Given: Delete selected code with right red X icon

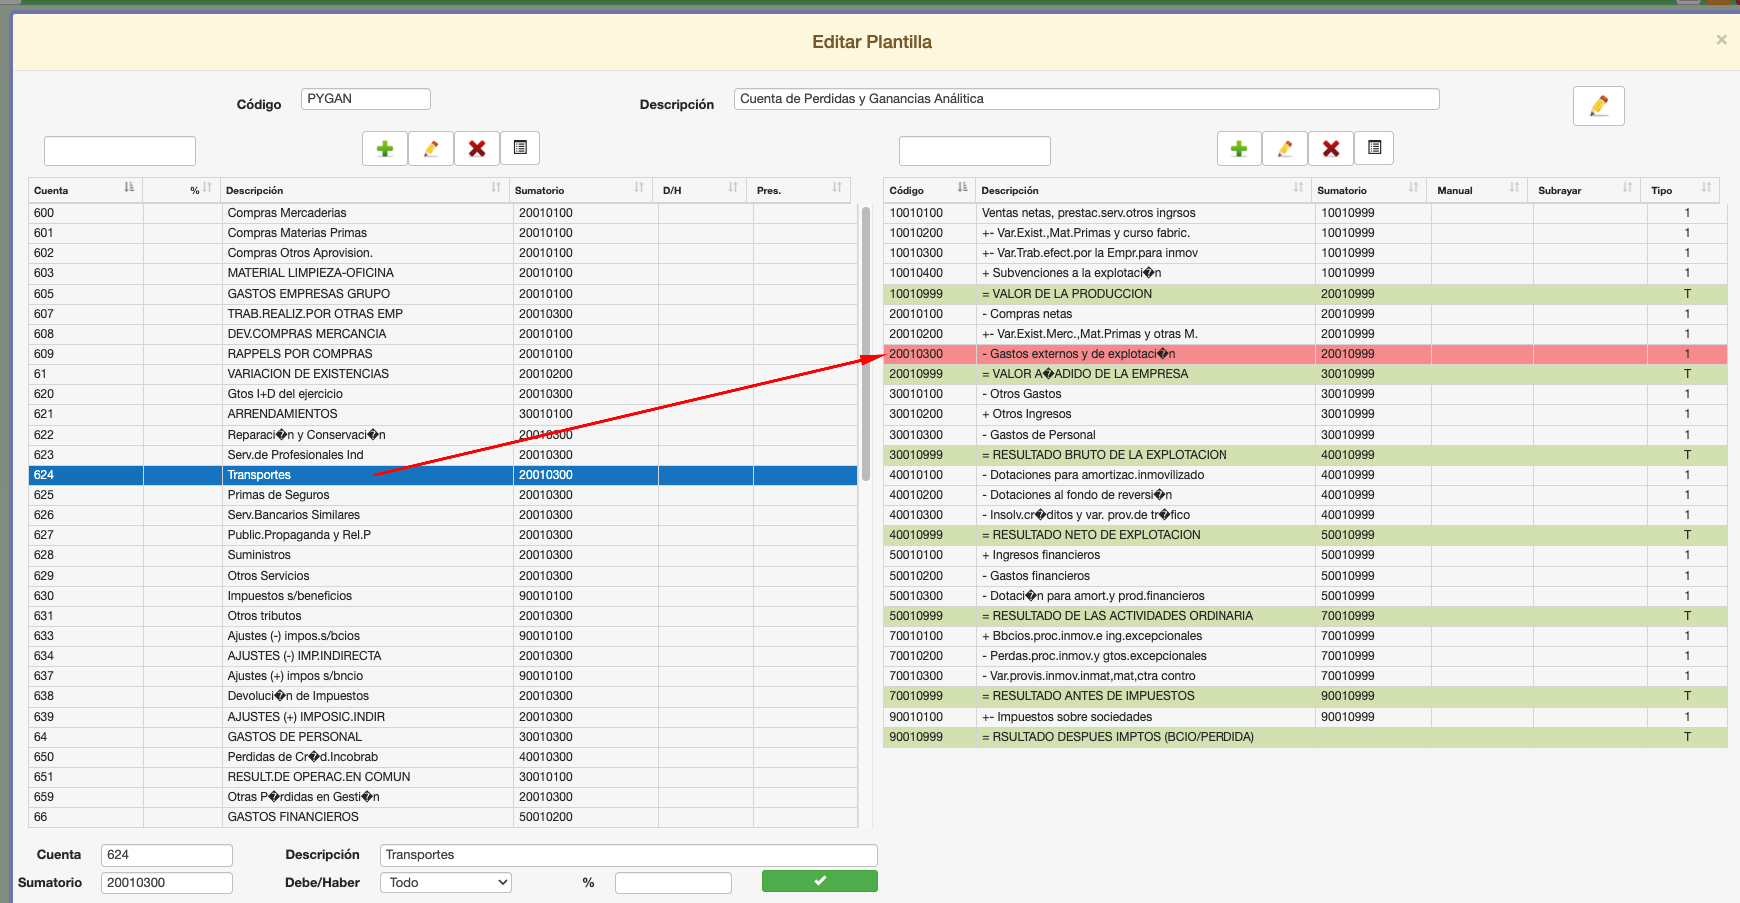Looking at the screenshot, I should pyautogui.click(x=1331, y=149).
